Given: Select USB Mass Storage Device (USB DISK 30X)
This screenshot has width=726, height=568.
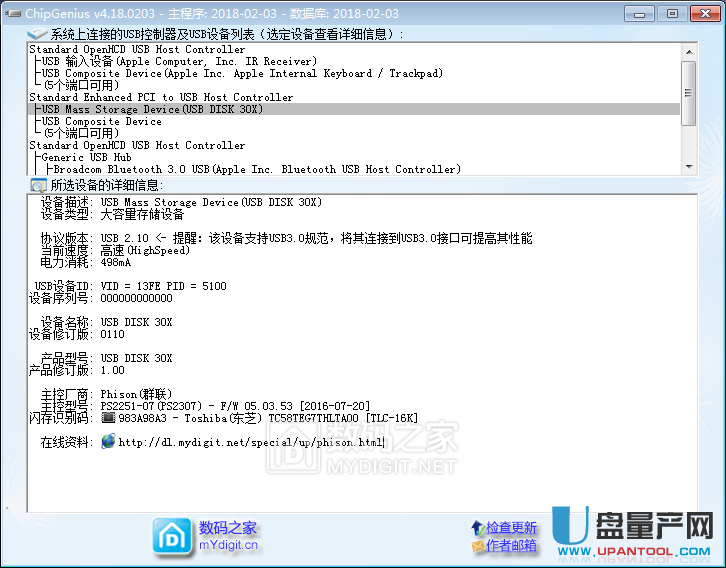Looking at the screenshot, I should click(152, 109).
